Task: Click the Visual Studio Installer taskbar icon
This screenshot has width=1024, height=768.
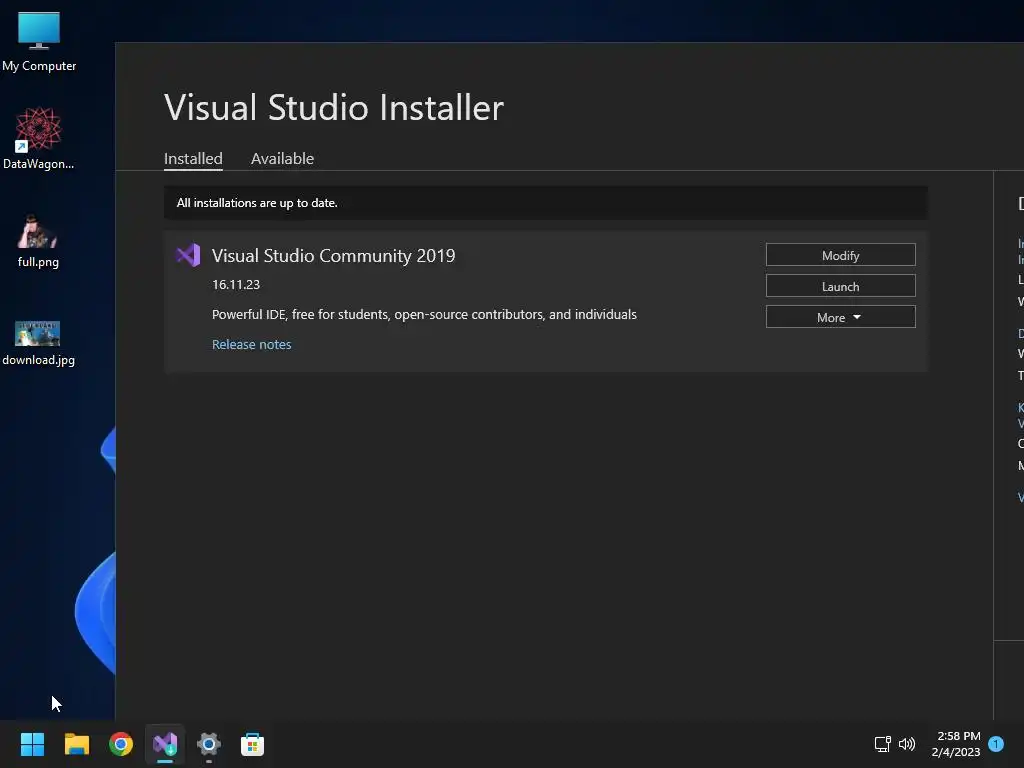Action: 165,744
